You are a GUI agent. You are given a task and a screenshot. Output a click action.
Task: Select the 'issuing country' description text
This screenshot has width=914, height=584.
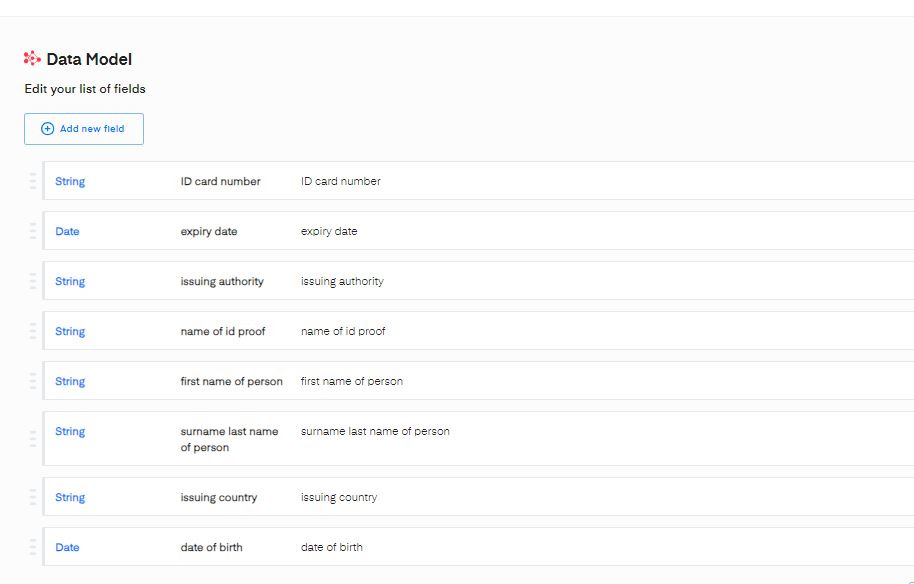coord(339,497)
